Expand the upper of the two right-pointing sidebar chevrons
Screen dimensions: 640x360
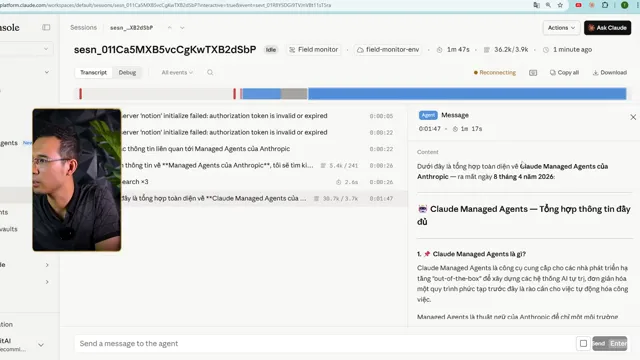pyautogui.click(x=47, y=265)
